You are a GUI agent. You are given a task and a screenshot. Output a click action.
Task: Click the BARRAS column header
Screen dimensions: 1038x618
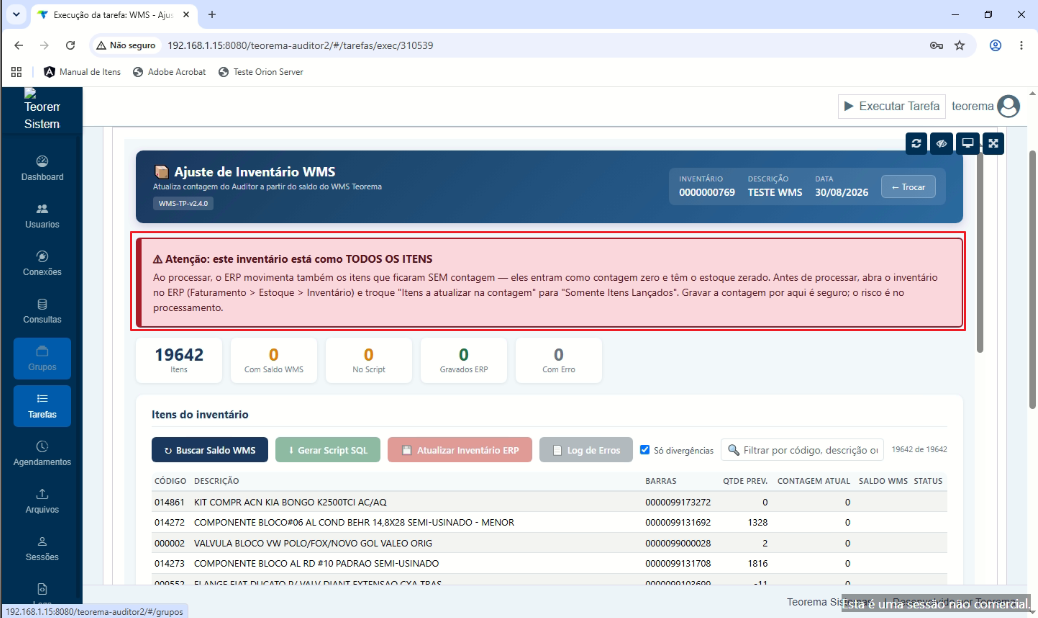(661, 481)
